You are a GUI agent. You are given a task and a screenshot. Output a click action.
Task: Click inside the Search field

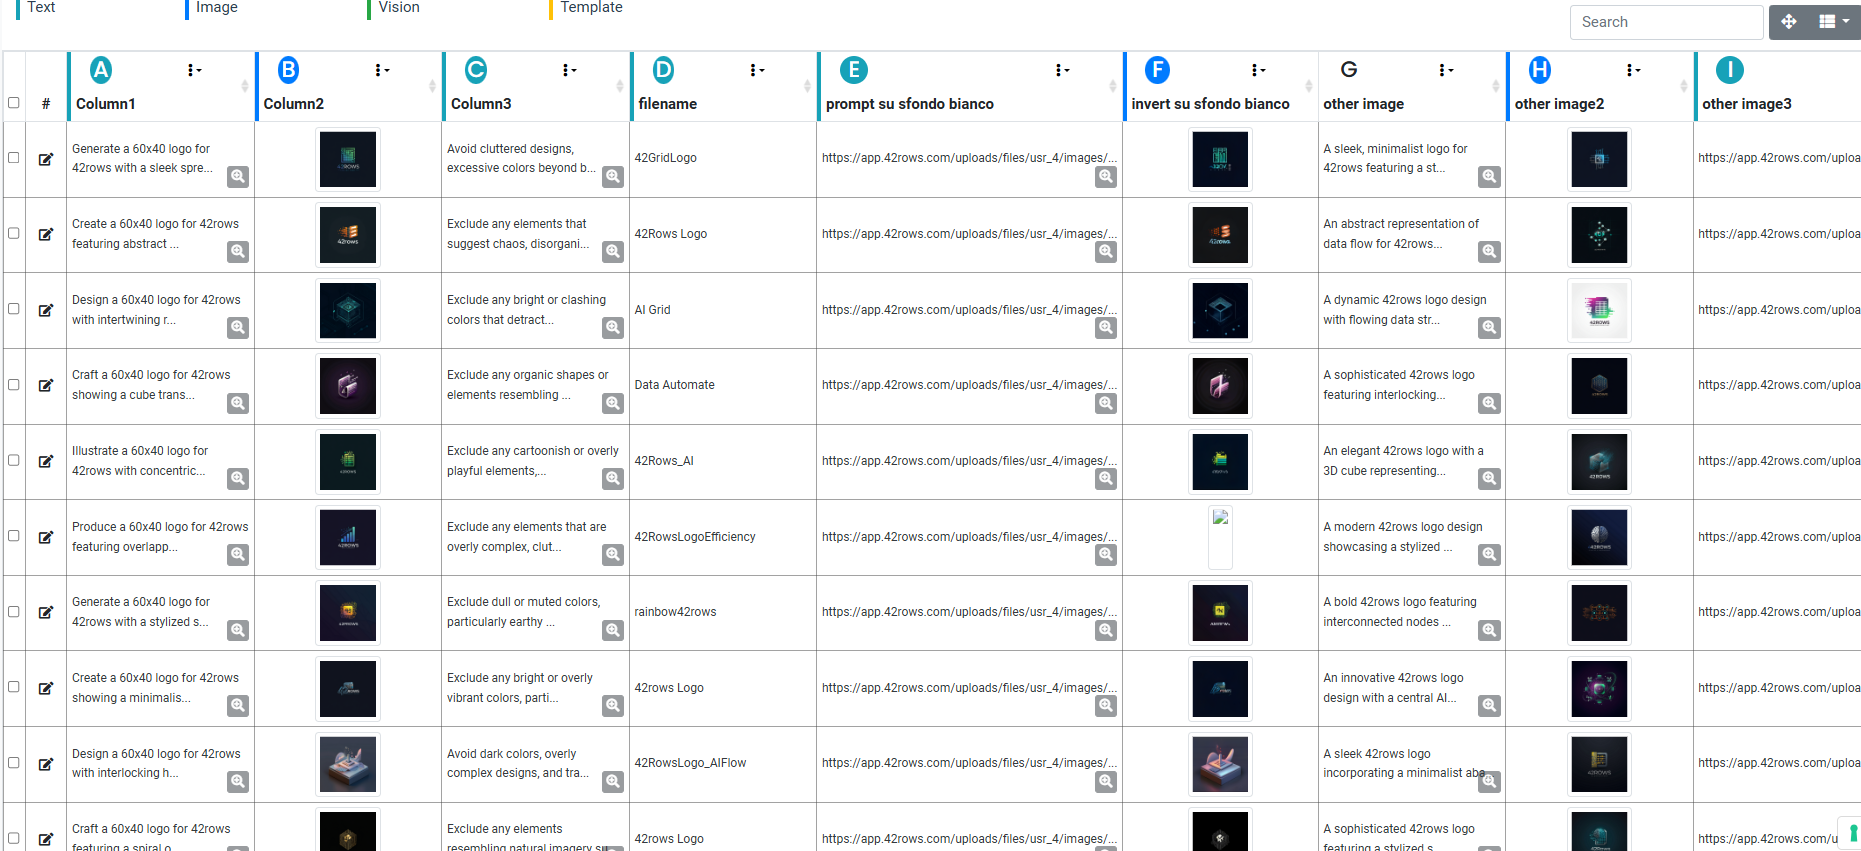pos(1666,22)
